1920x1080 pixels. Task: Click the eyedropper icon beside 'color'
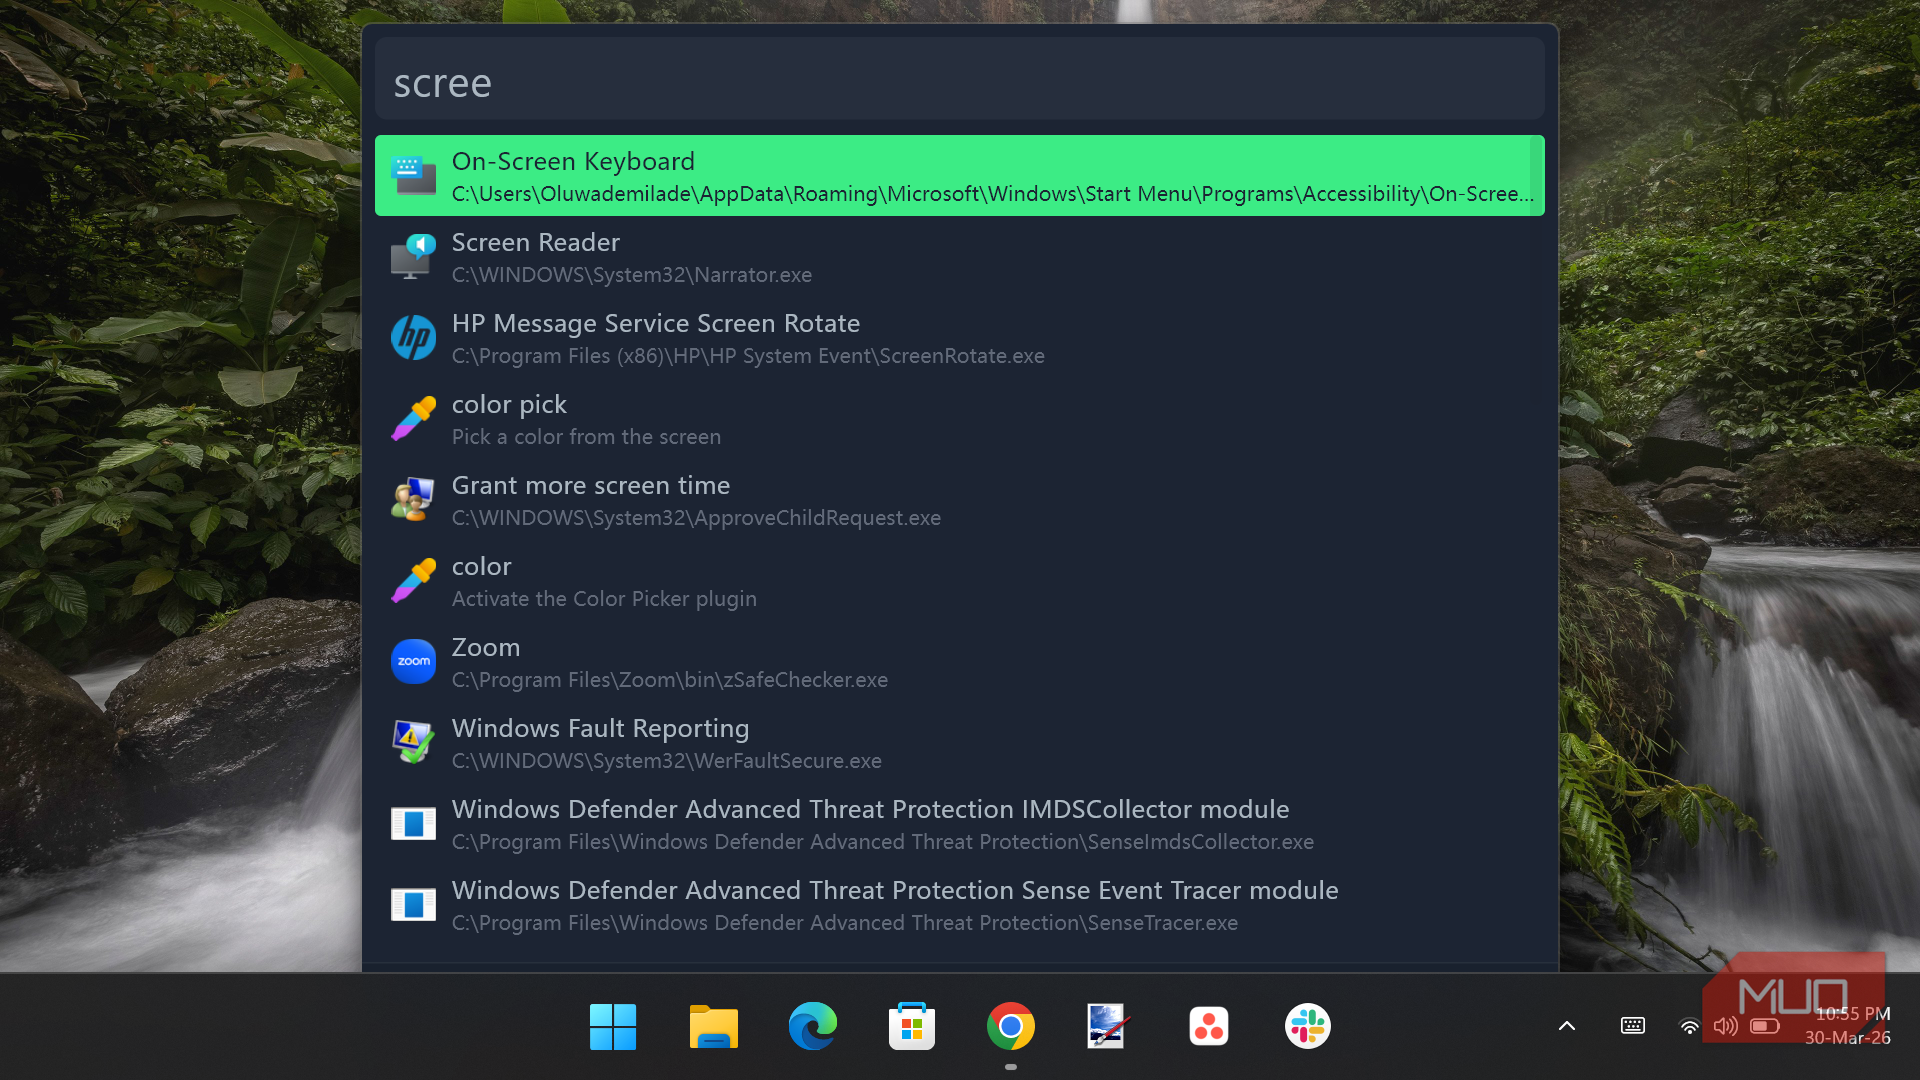coord(413,581)
